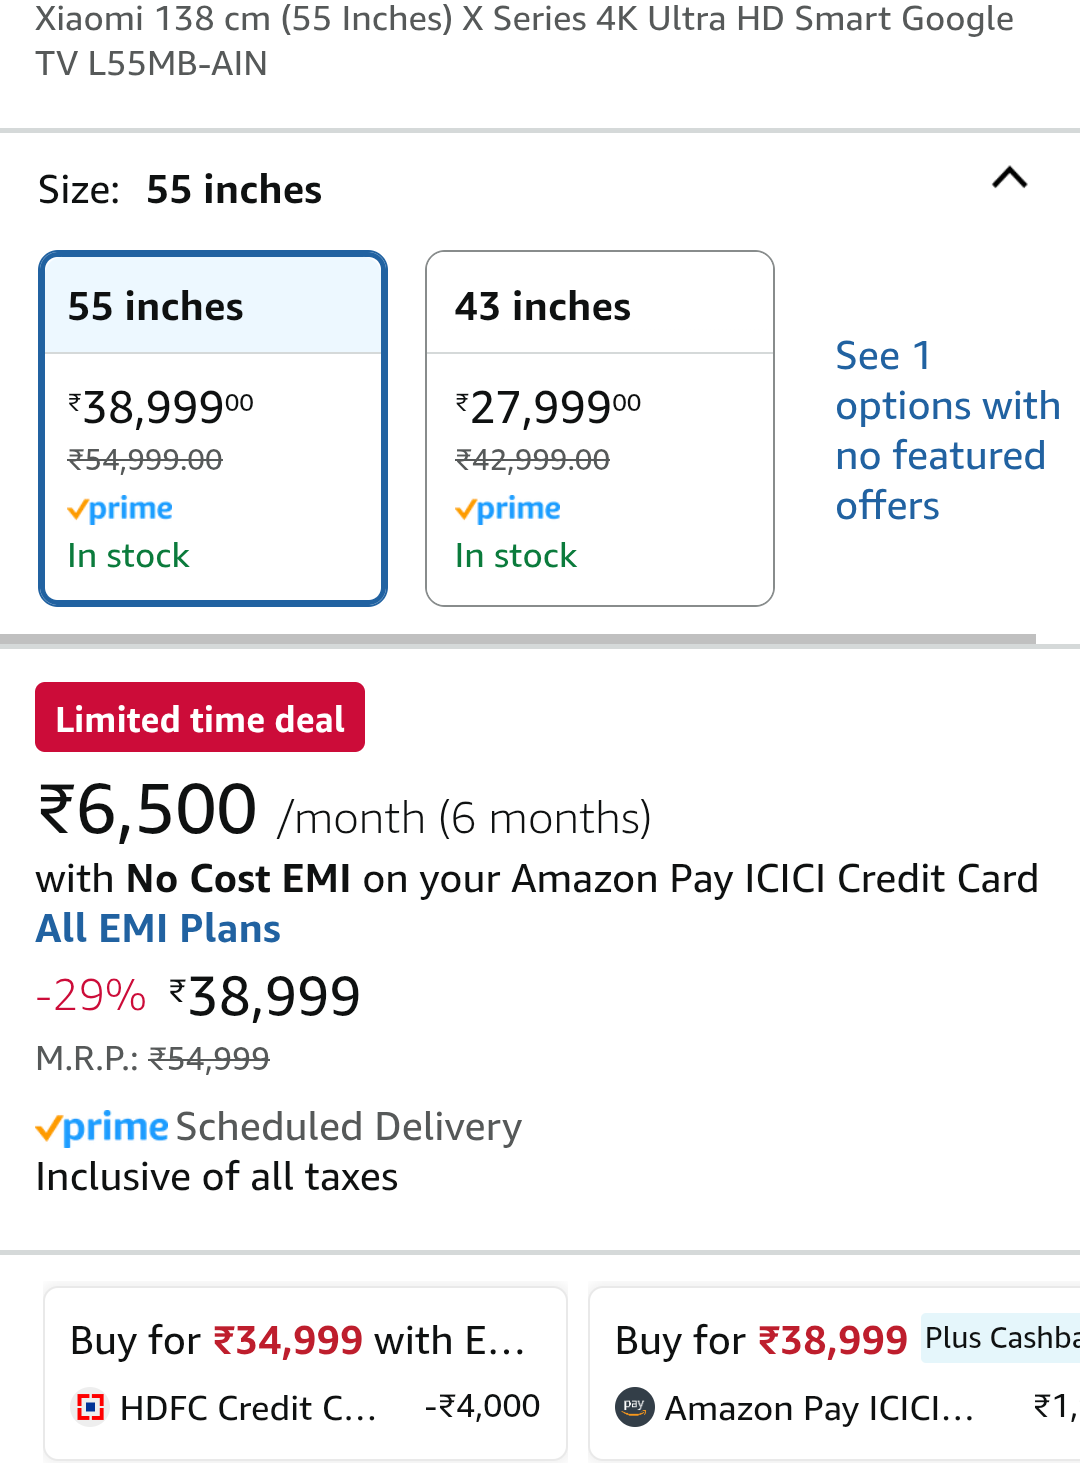Image resolution: width=1080 pixels, height=1463 pixels.
Task: Click the Limited time deal badge
Action: [x=200, y=718]
